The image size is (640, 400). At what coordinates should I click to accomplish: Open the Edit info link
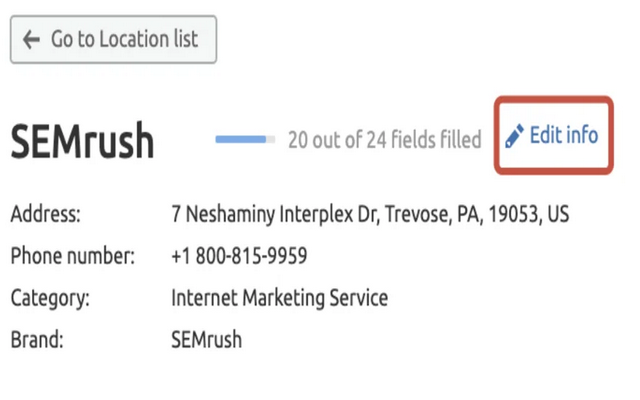(563, 135)
